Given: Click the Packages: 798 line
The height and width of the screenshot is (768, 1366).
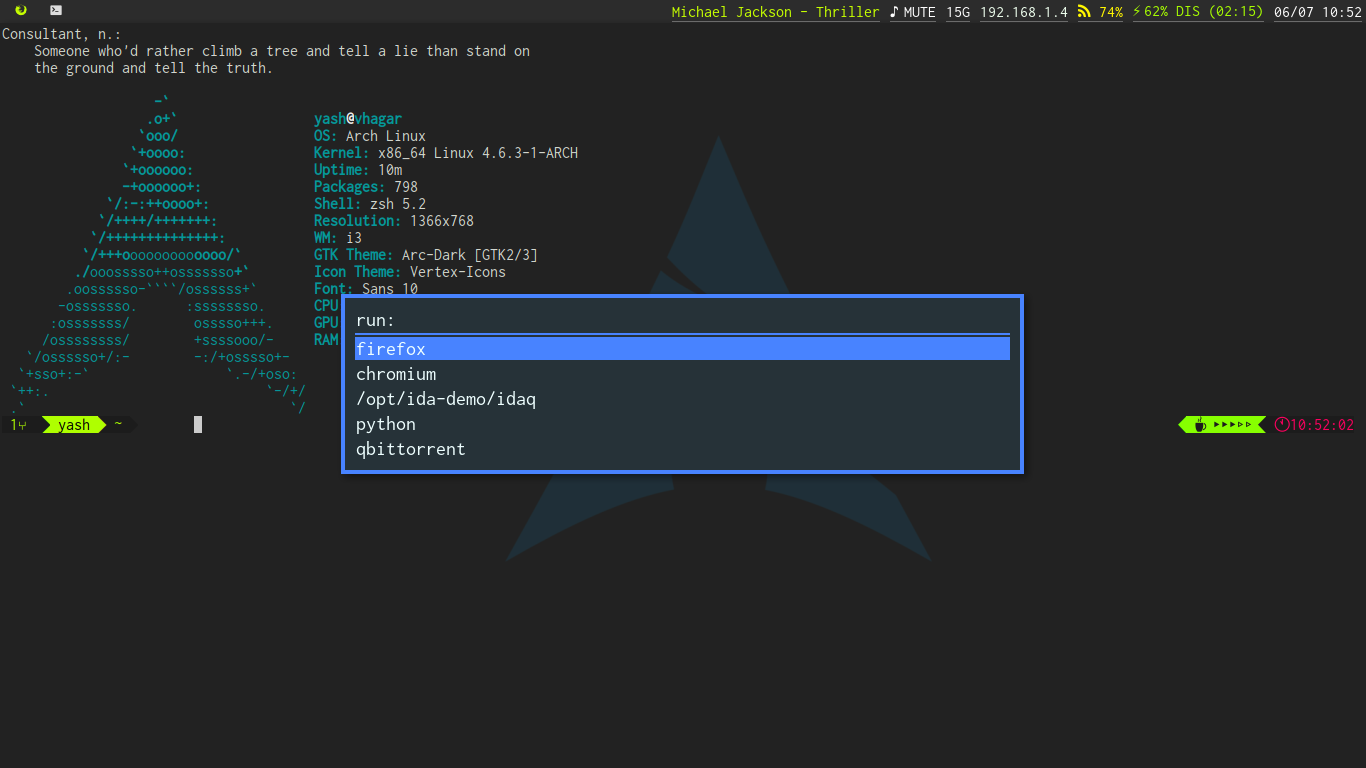Looking at the screenshot, I should coord(366,187).
